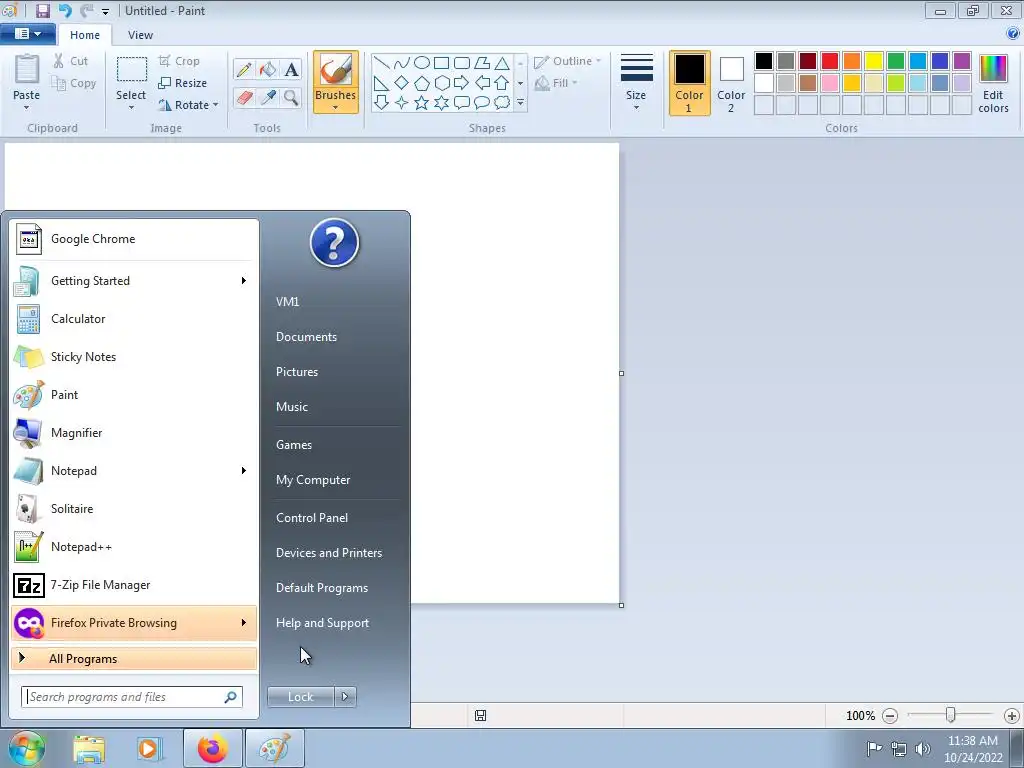The width and height of the screenshot is (1024, 768).
Task: Launch Sticky Notes from Start menu
Action: click(x=135, y=357)
